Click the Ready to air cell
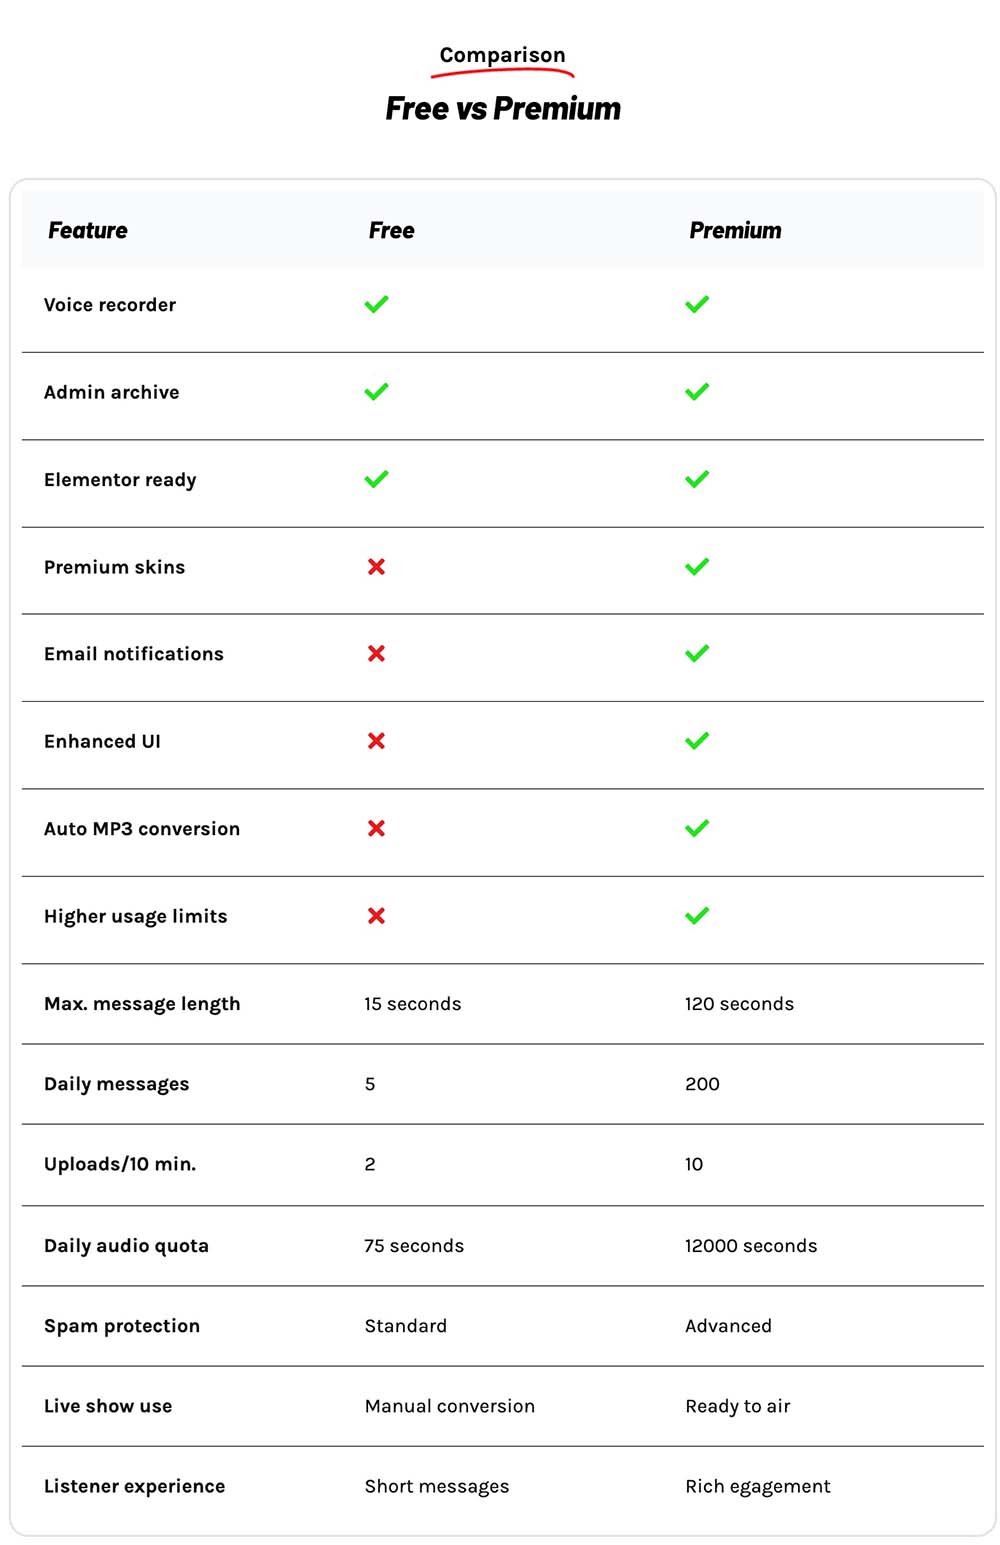Image resolution: width=1000 pixels, height=1545 pixels. [737, 1406]
